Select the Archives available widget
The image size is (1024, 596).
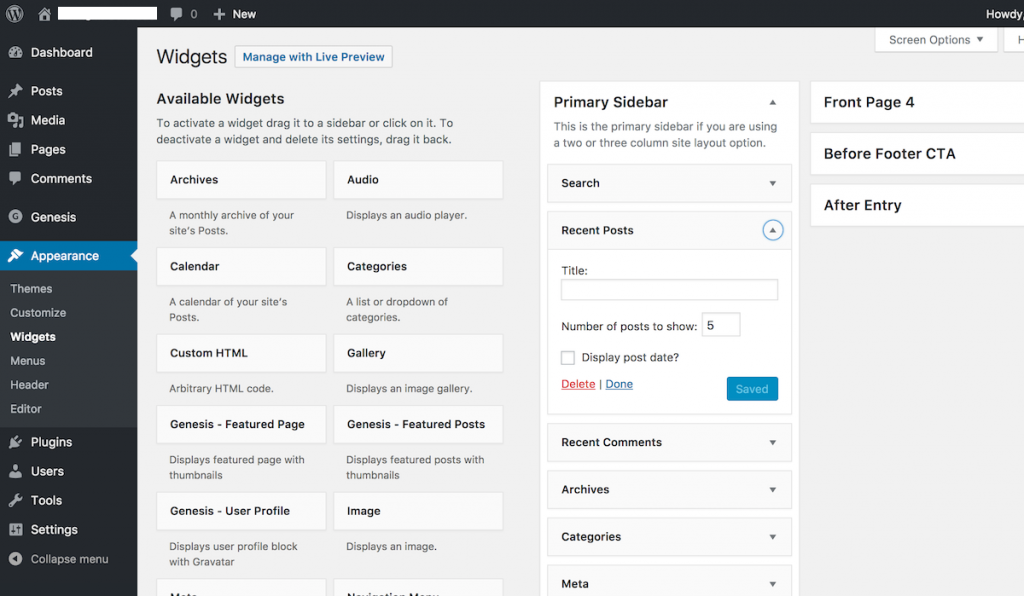pyautogui.click(x=241, y=180)
